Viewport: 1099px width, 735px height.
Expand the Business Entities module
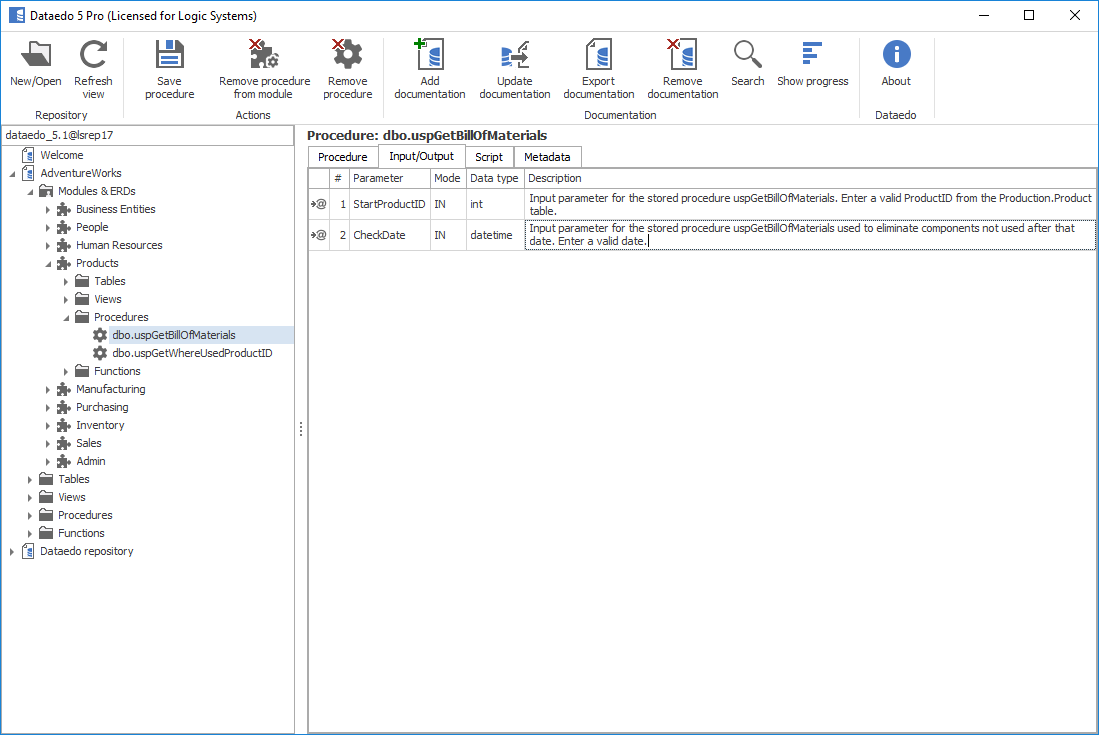pos(47,210)
